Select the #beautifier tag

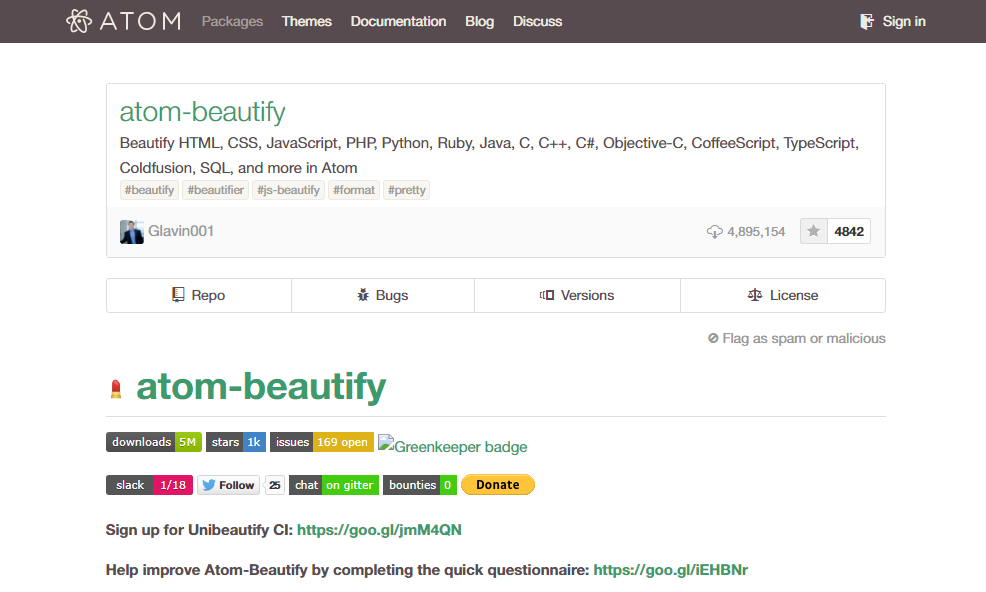point(216,190)
